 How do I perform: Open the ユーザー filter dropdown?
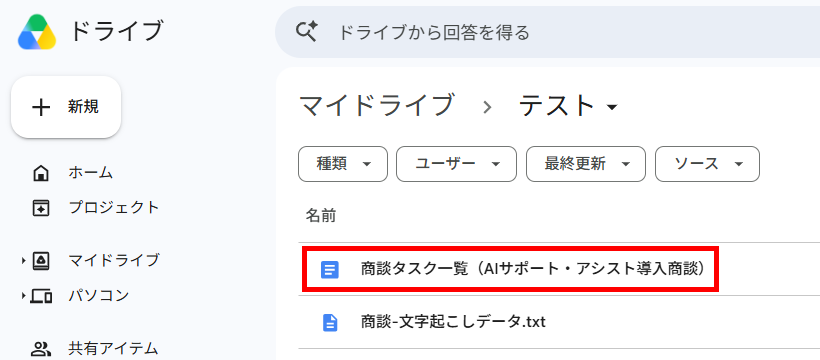tap(456, 164)
